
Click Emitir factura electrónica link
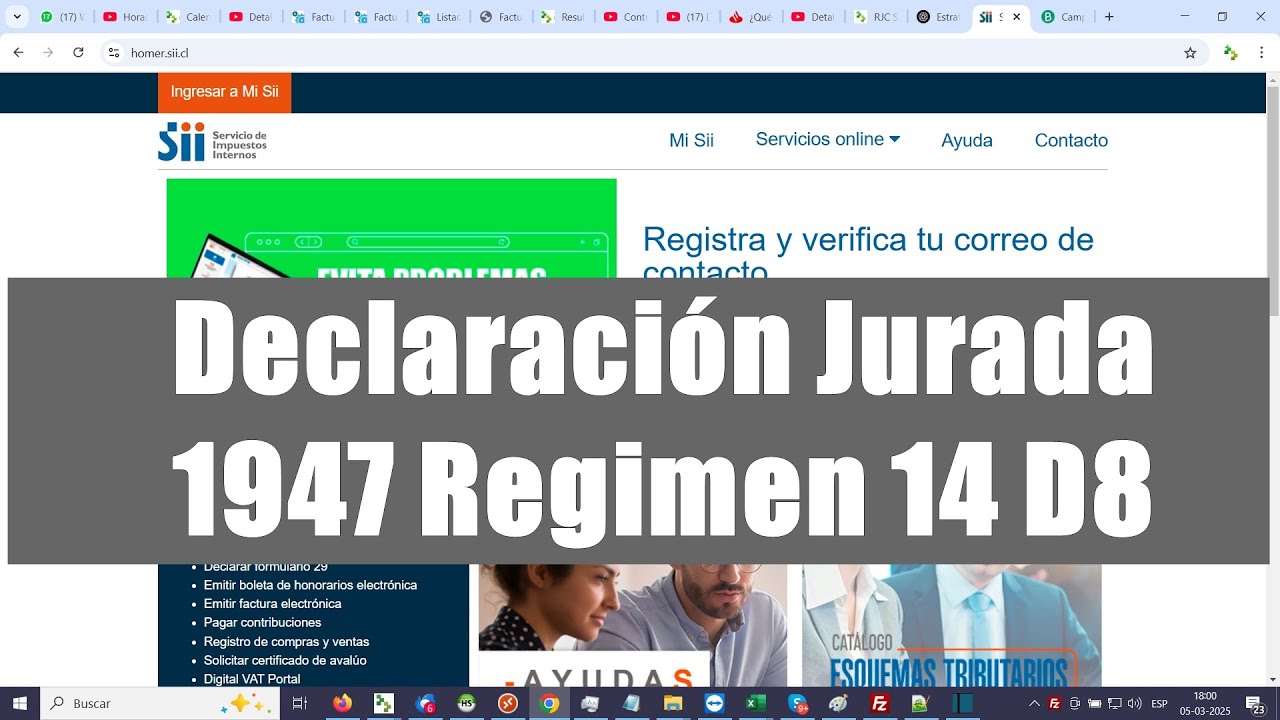pos(272,604)
